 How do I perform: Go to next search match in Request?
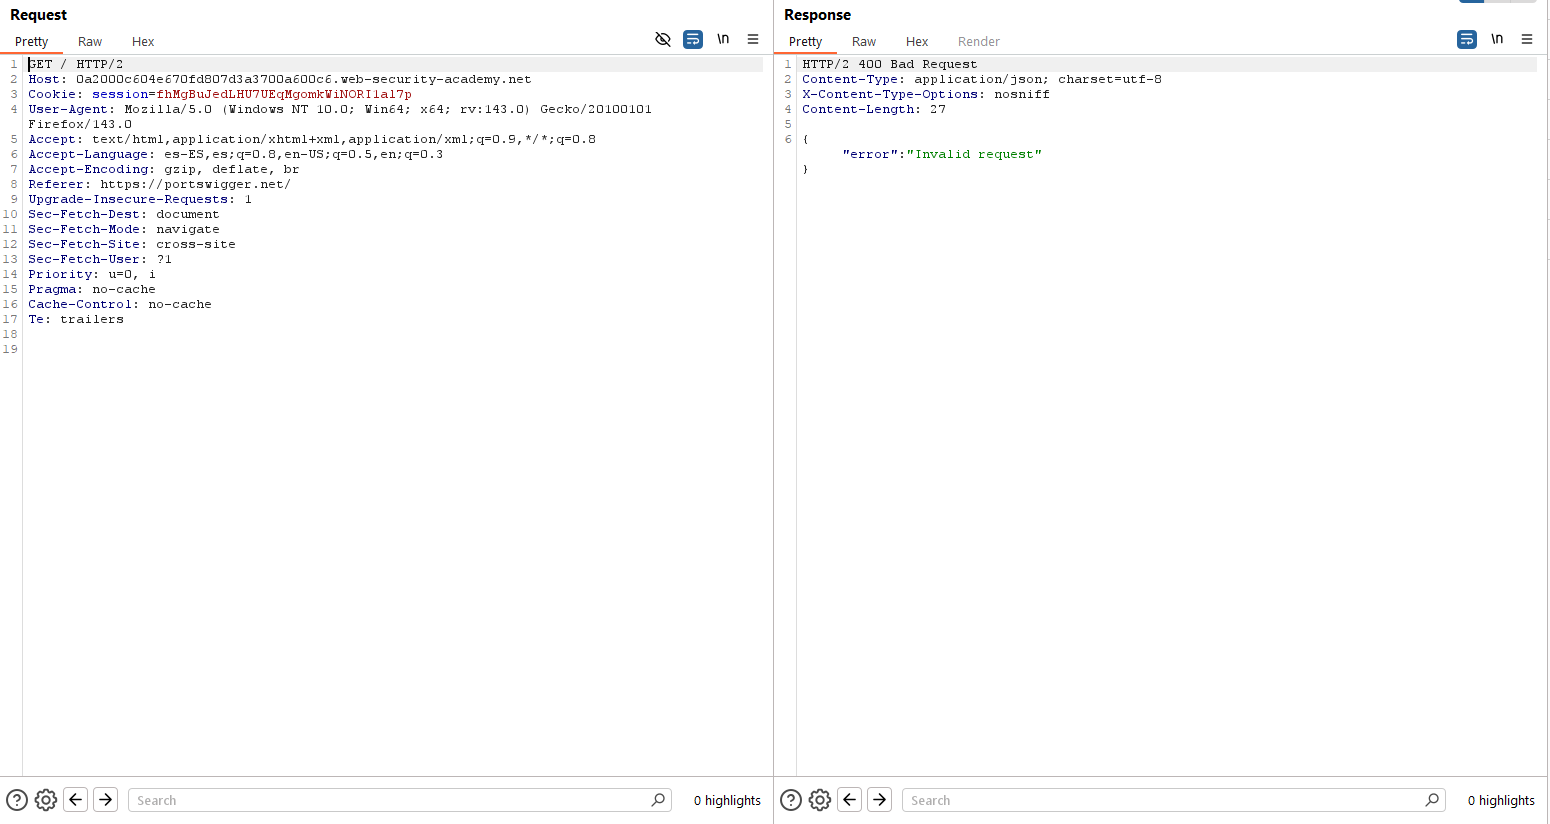106,800
